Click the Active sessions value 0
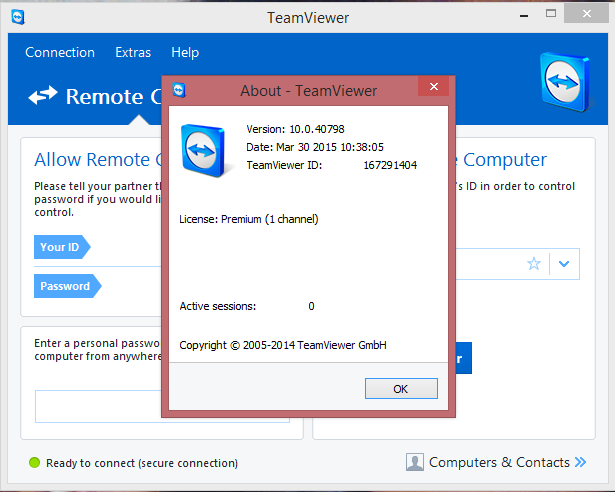This screenshot has height=492, width=615. (x=311, y=306)
